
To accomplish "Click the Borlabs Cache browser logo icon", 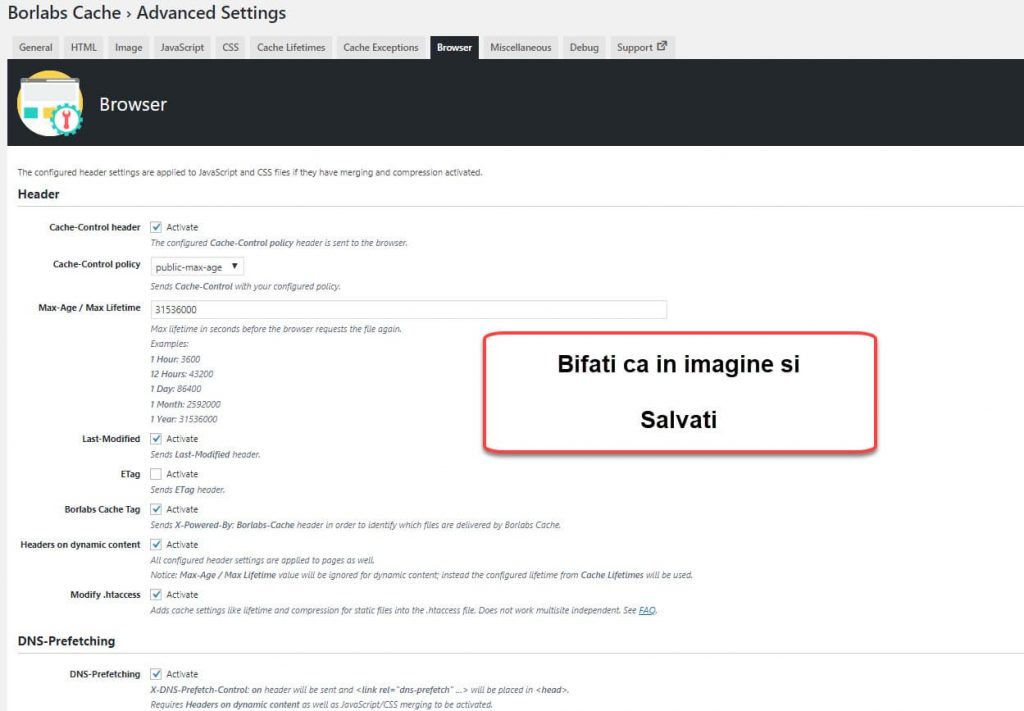I will point(49,104).
